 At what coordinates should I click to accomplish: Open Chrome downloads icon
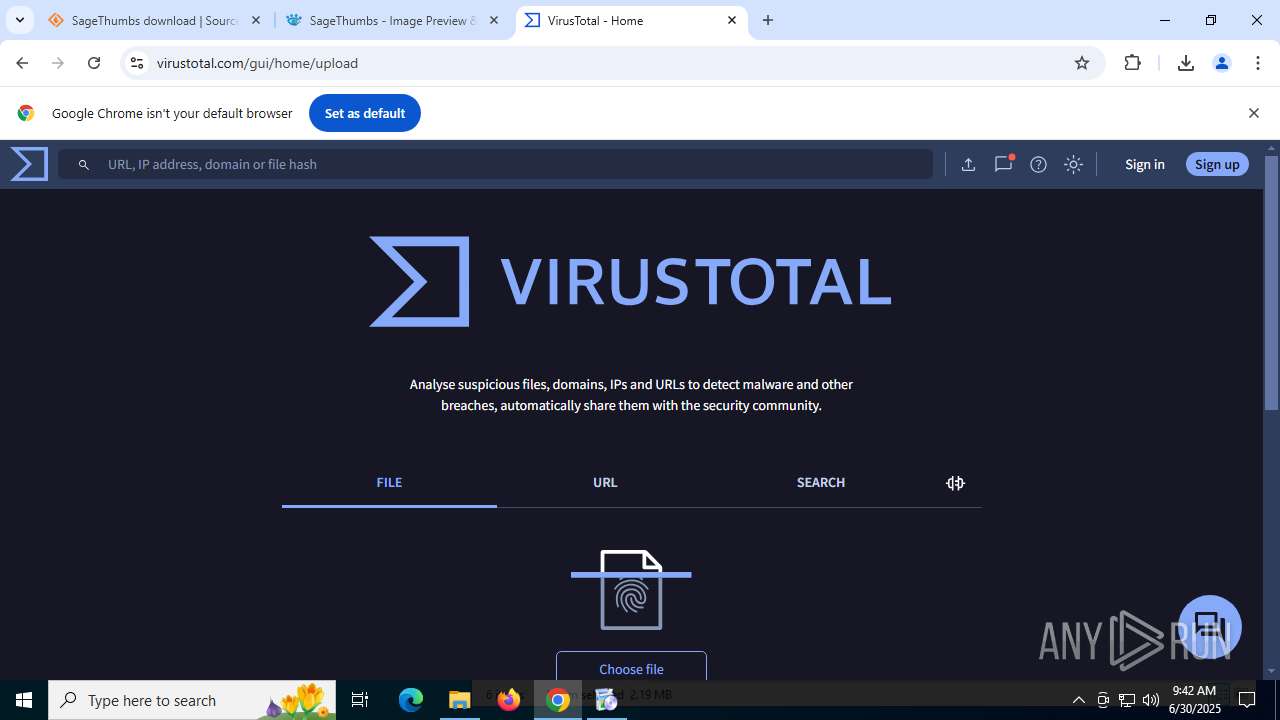1186,63
